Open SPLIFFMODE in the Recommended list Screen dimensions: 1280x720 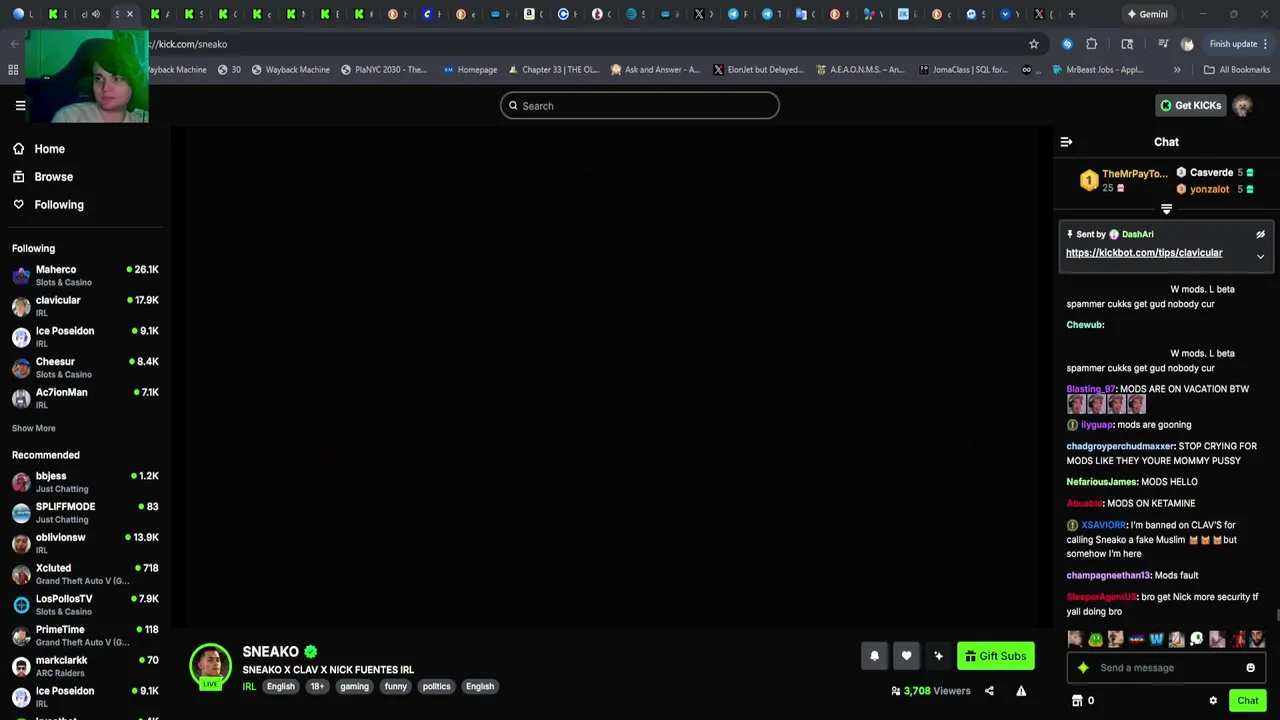(85, 513)
